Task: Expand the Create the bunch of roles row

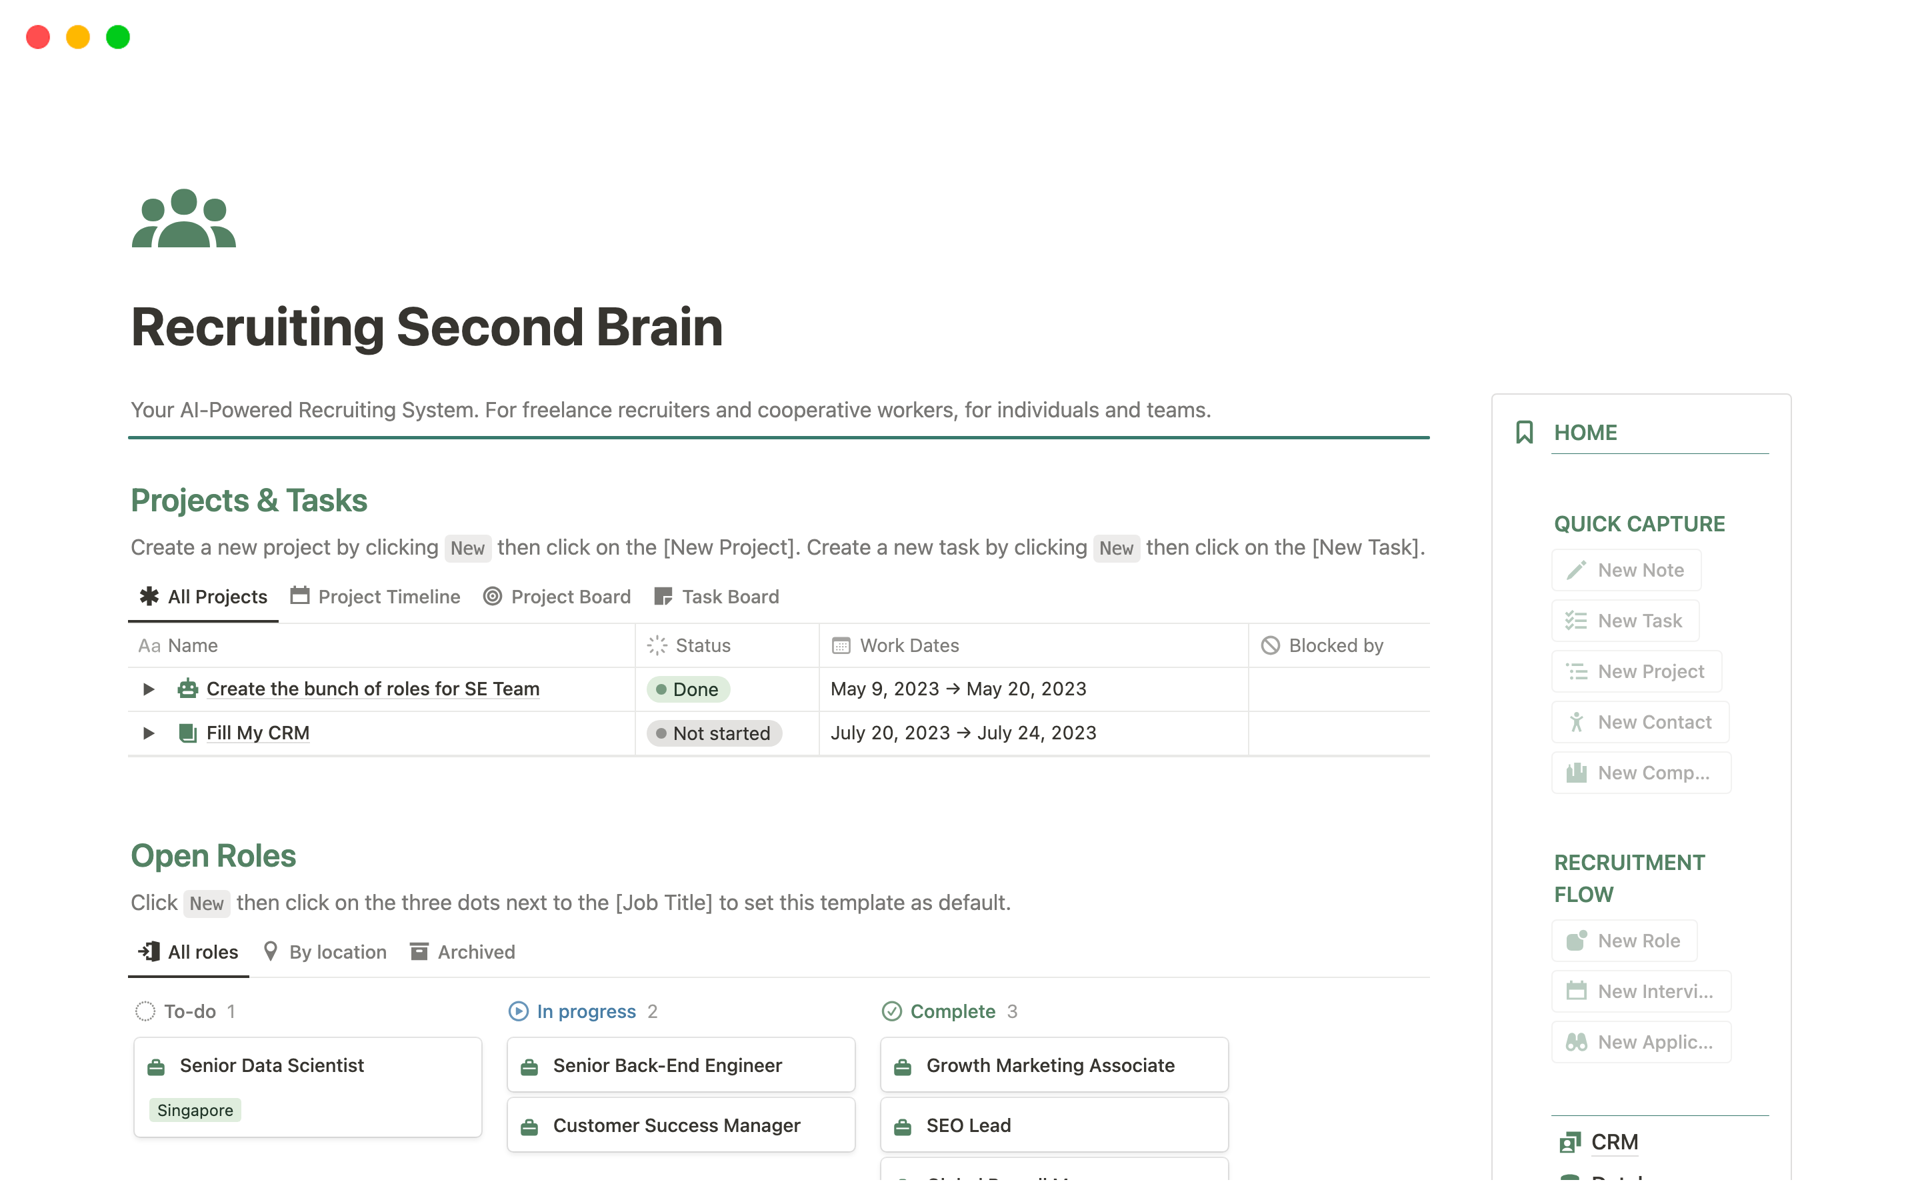Action: click(149, 689)
